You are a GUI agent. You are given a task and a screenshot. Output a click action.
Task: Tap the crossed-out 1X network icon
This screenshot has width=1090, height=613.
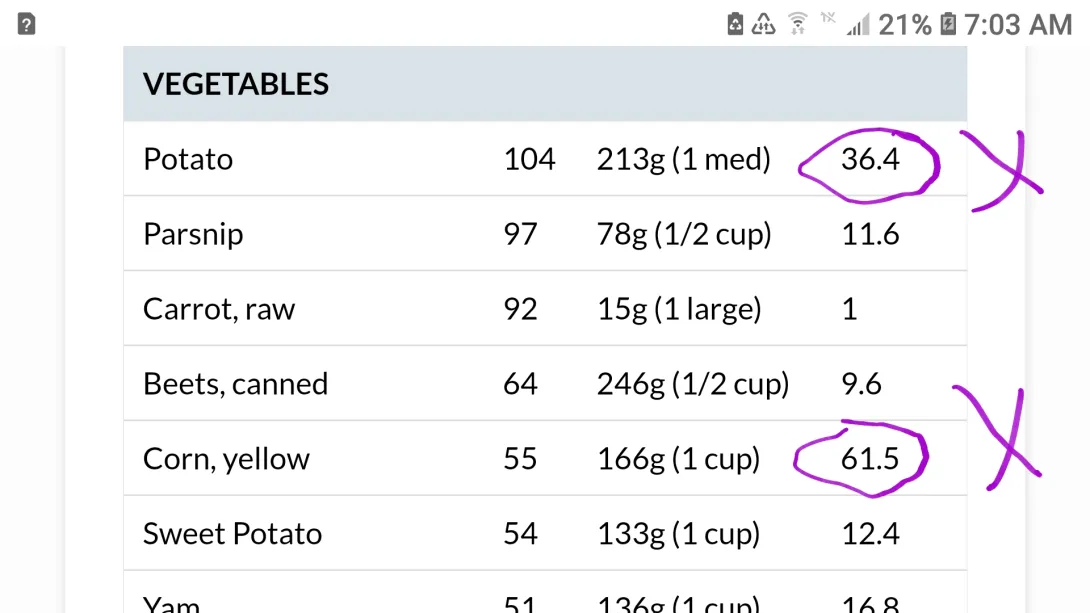(x=828, y=18)
